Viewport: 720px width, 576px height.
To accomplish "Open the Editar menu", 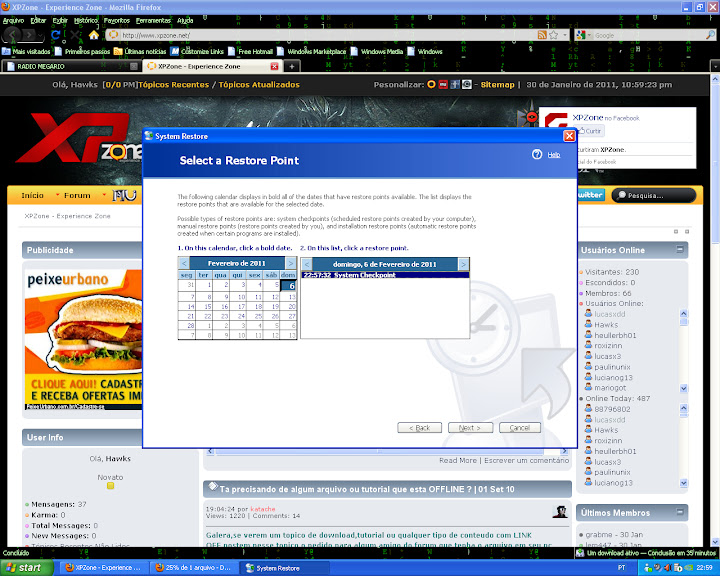I will [x=38, y=20].
